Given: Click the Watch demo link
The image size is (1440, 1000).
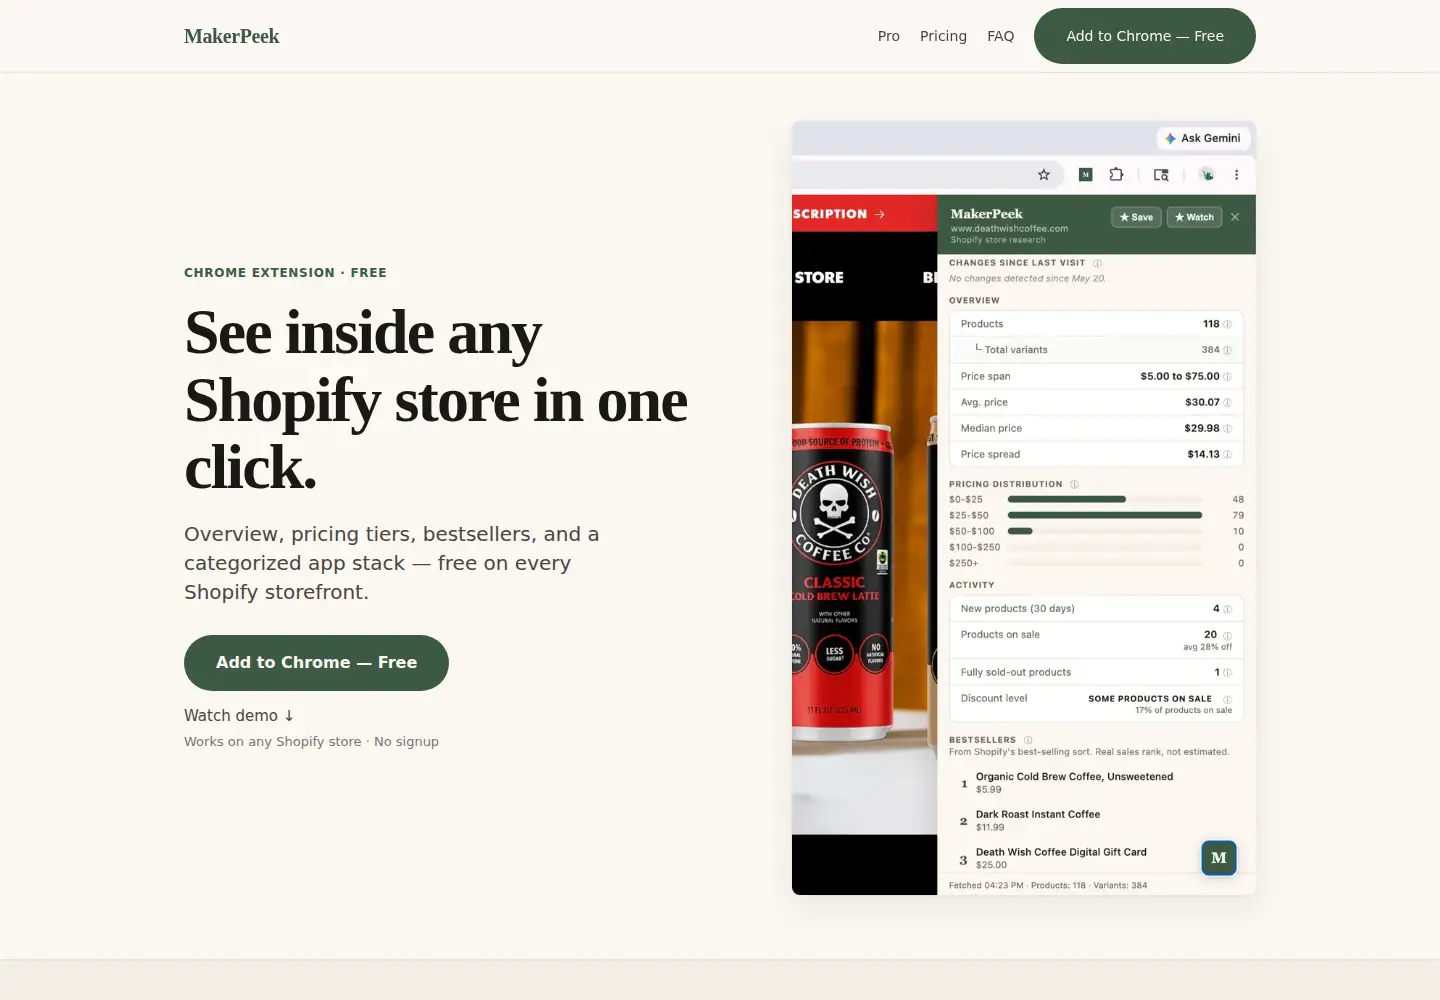Looking at the screenshot, I should point(239,716).
